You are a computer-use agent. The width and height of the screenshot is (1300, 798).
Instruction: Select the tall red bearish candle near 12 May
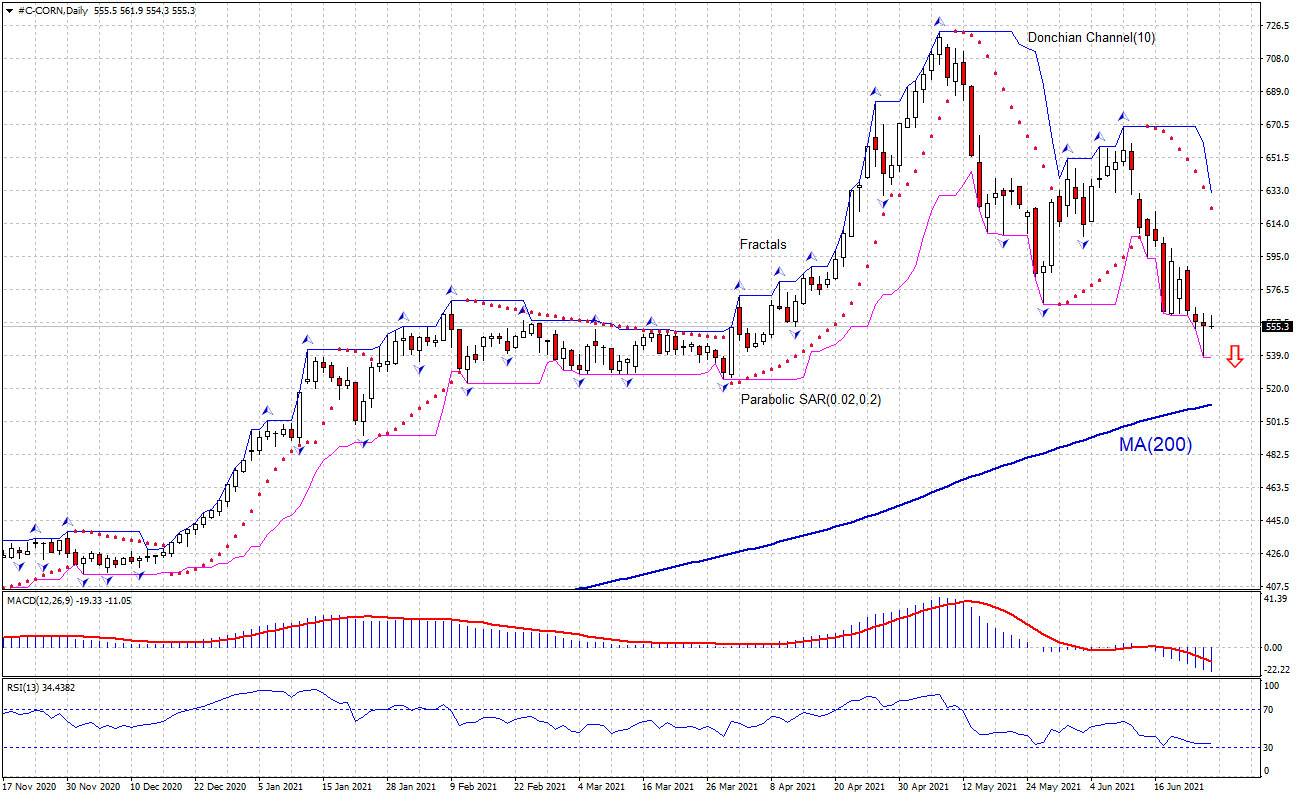(x=970, y=120)
